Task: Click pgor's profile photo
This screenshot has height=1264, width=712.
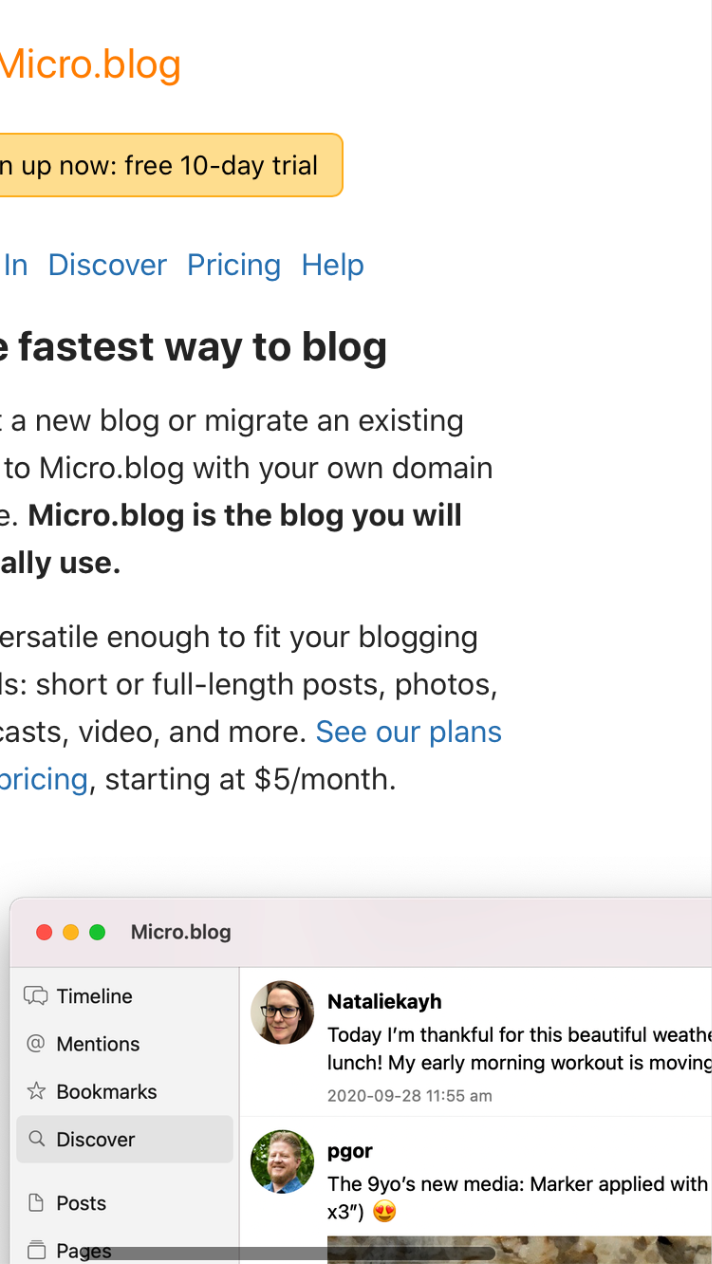Action: tap(281, 1162)
